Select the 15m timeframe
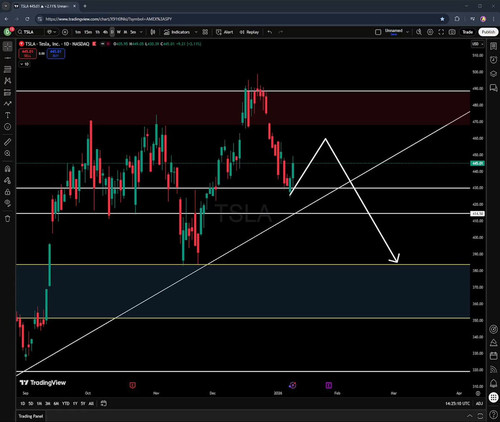The height and width of the screenshot is (422, 500). pos(88,32)
